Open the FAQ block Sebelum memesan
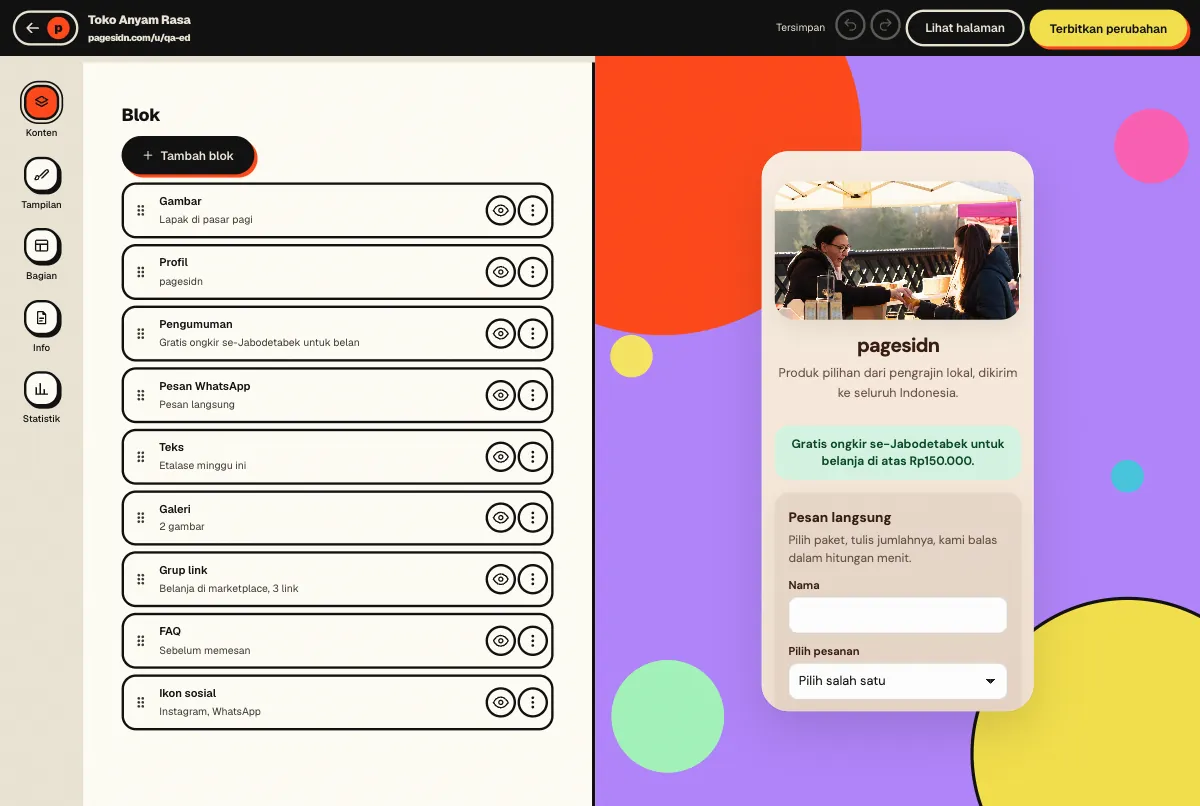The height and width of the screenshot is (806, 1200). point(337,641)
